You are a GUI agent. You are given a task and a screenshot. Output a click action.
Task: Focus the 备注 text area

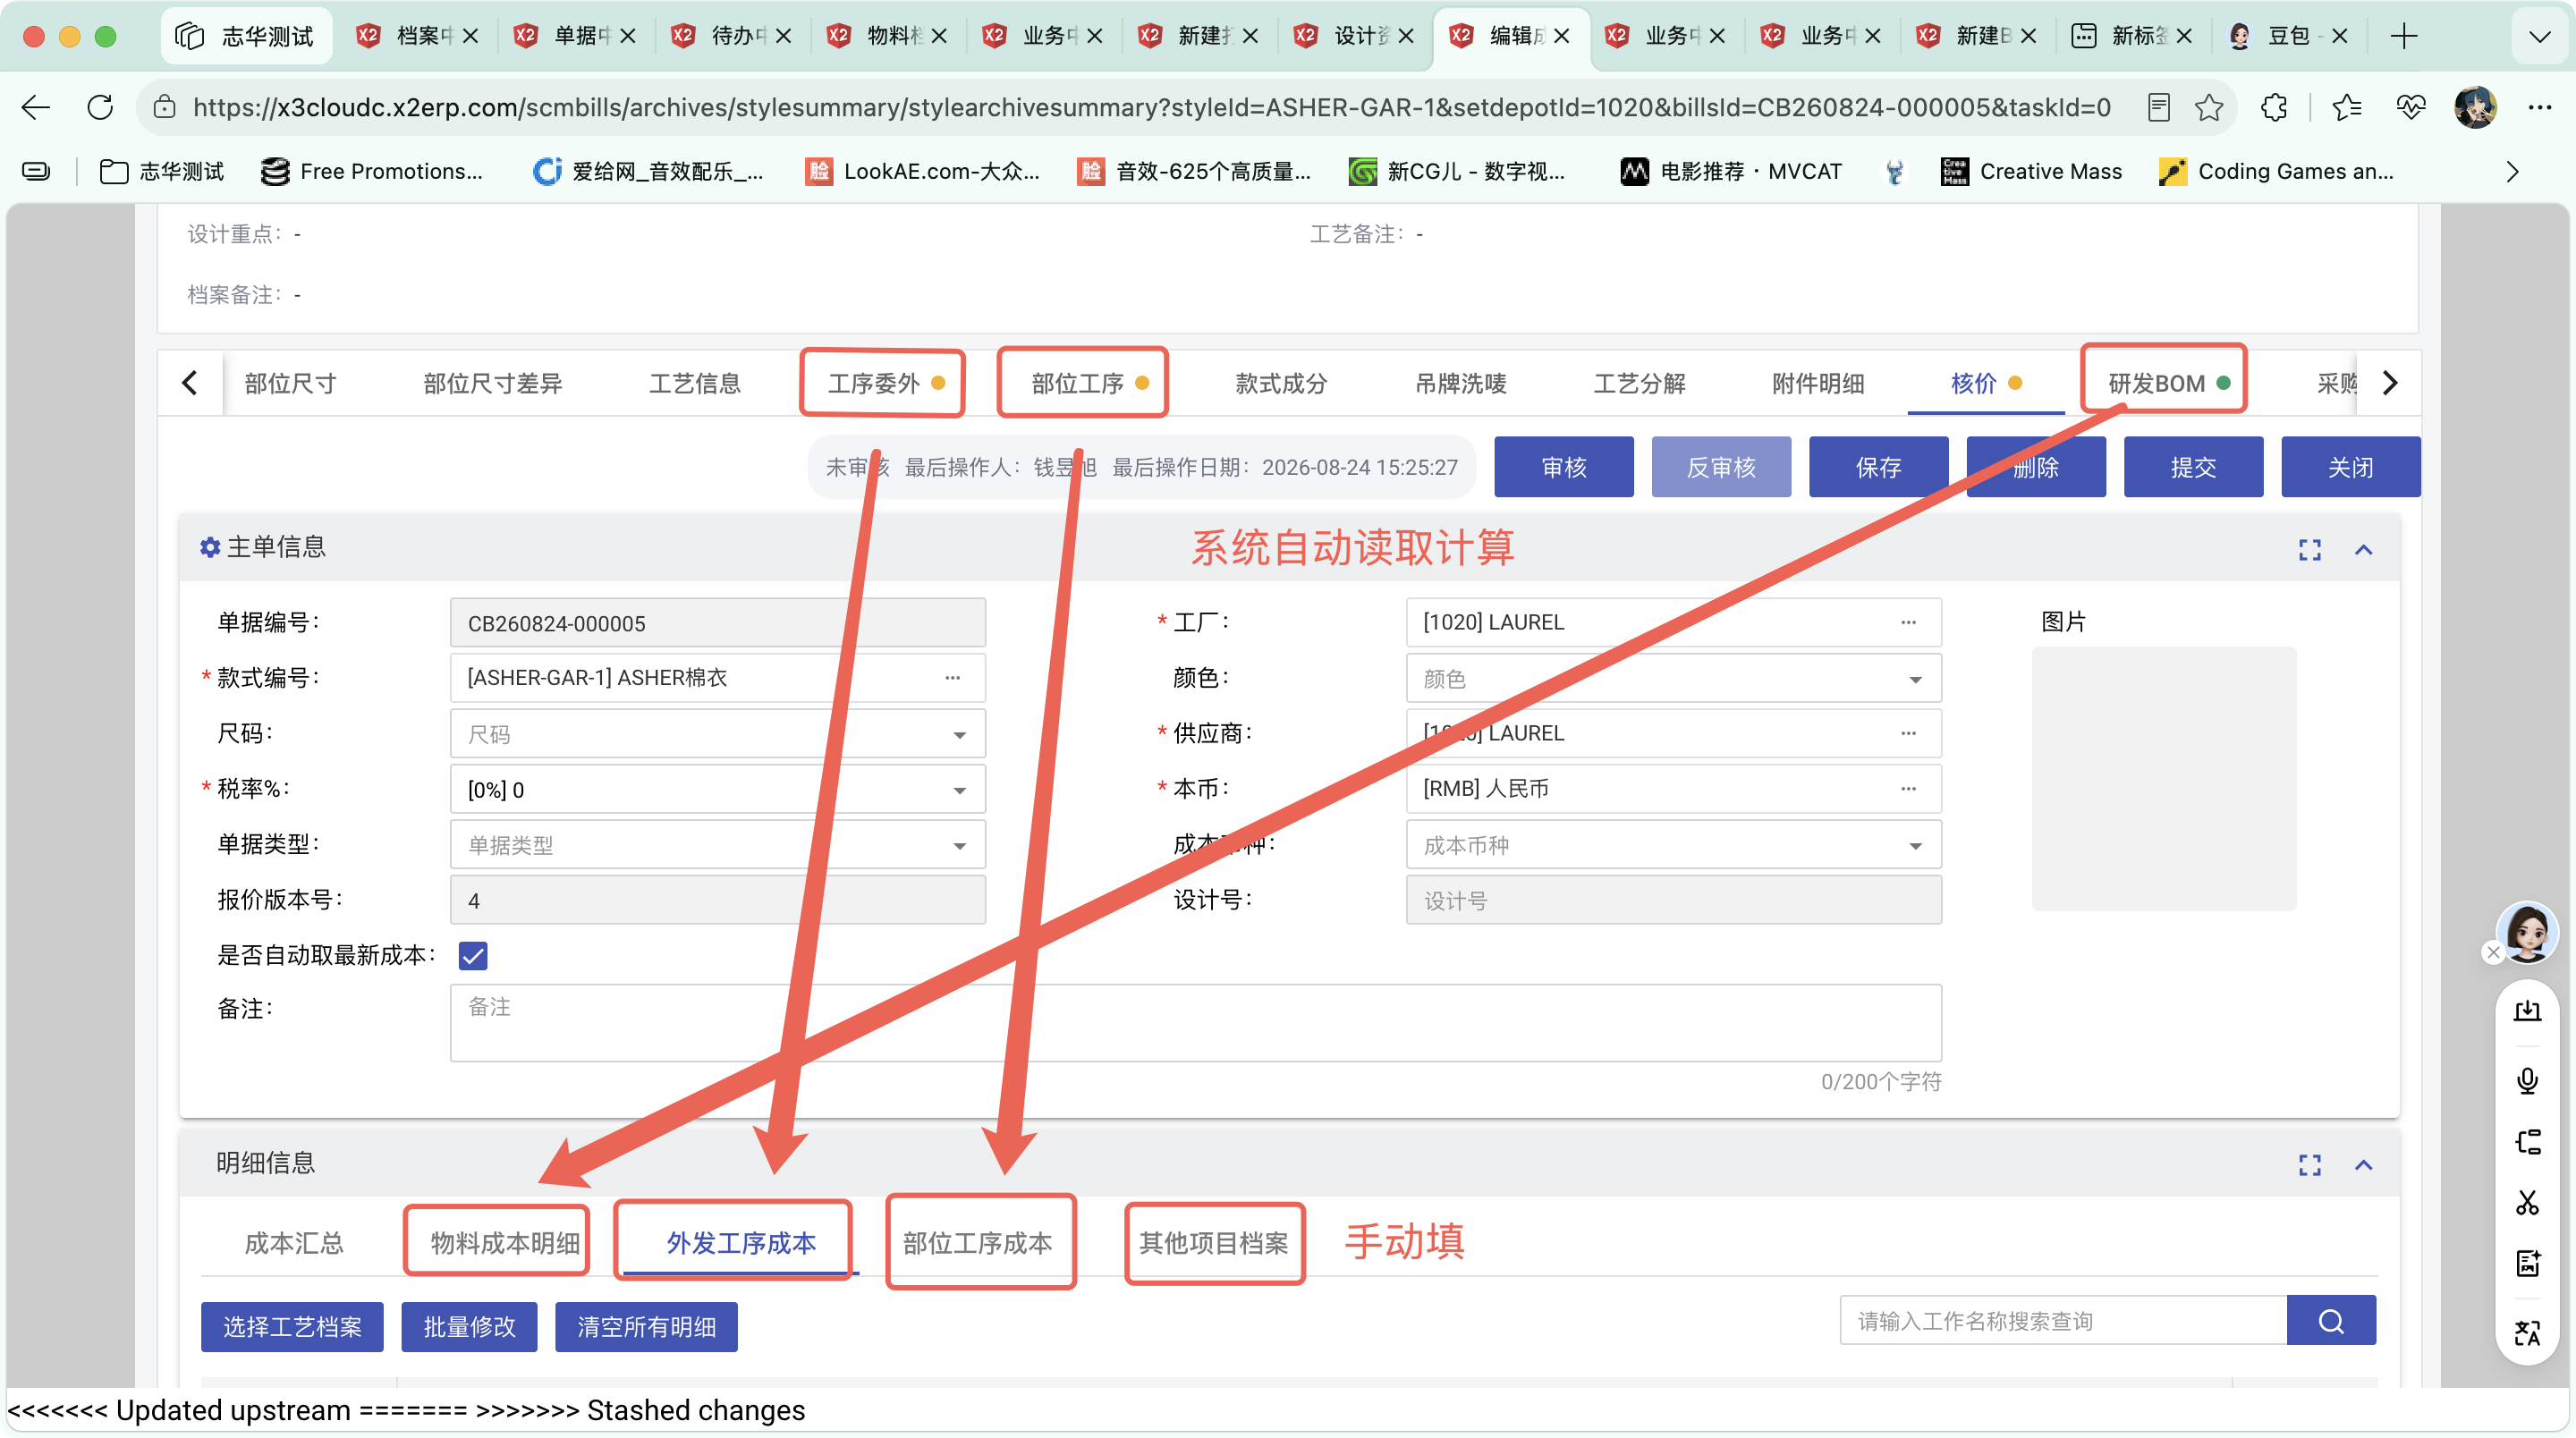tap(1195, 1023)
